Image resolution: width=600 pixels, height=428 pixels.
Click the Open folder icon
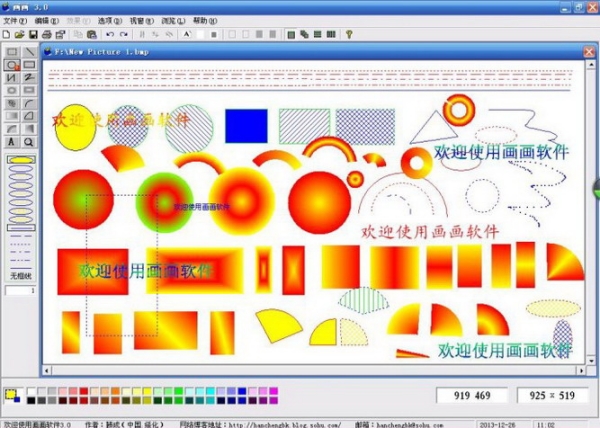(19, 34)
